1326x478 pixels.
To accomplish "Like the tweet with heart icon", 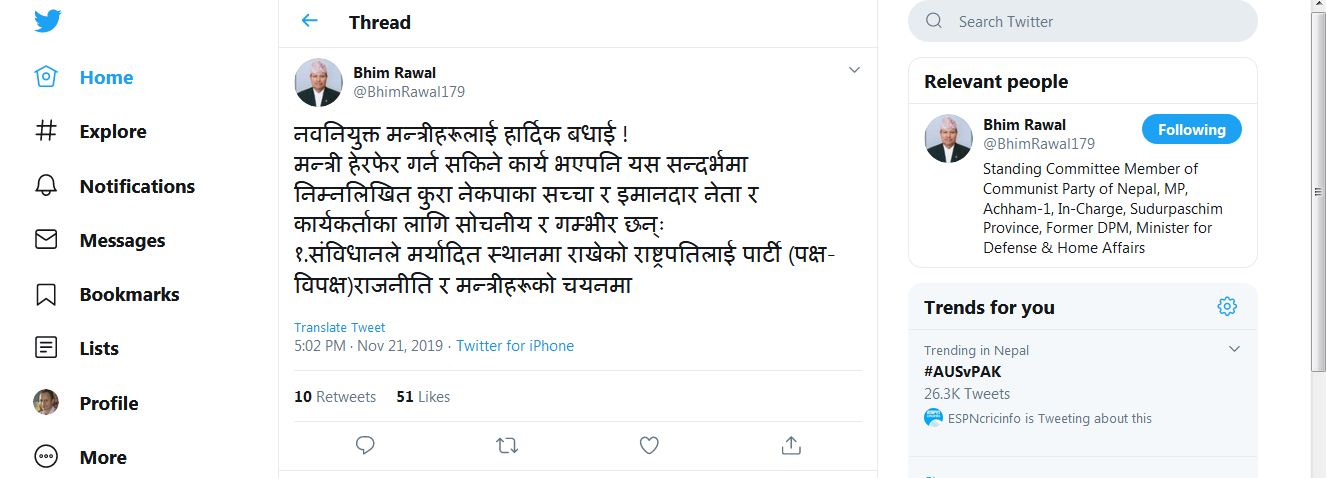I will point(649,445).
